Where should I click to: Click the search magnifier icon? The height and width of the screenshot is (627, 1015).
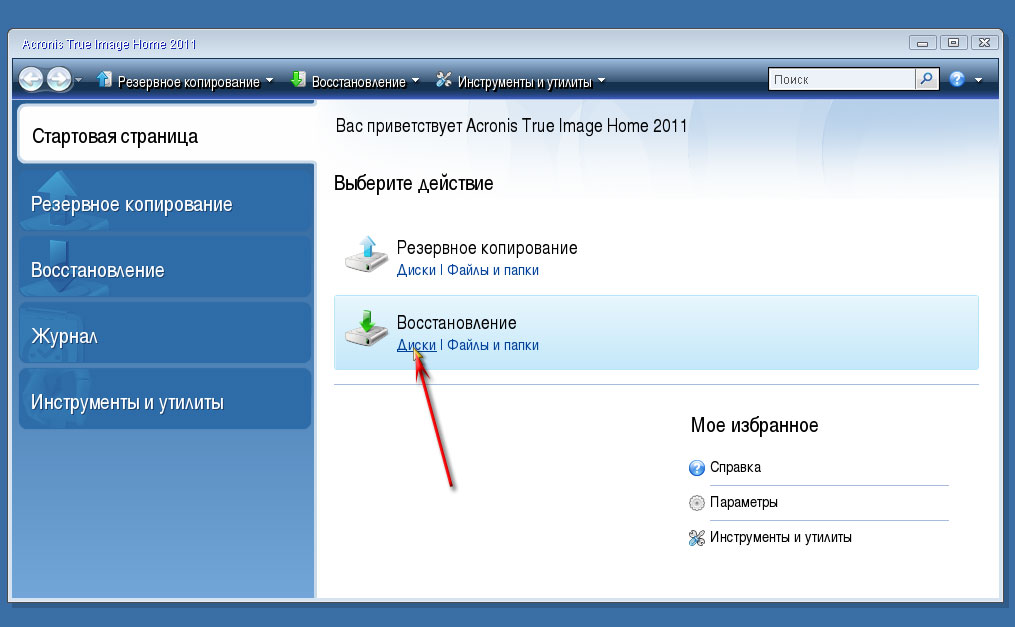[927, 79]
